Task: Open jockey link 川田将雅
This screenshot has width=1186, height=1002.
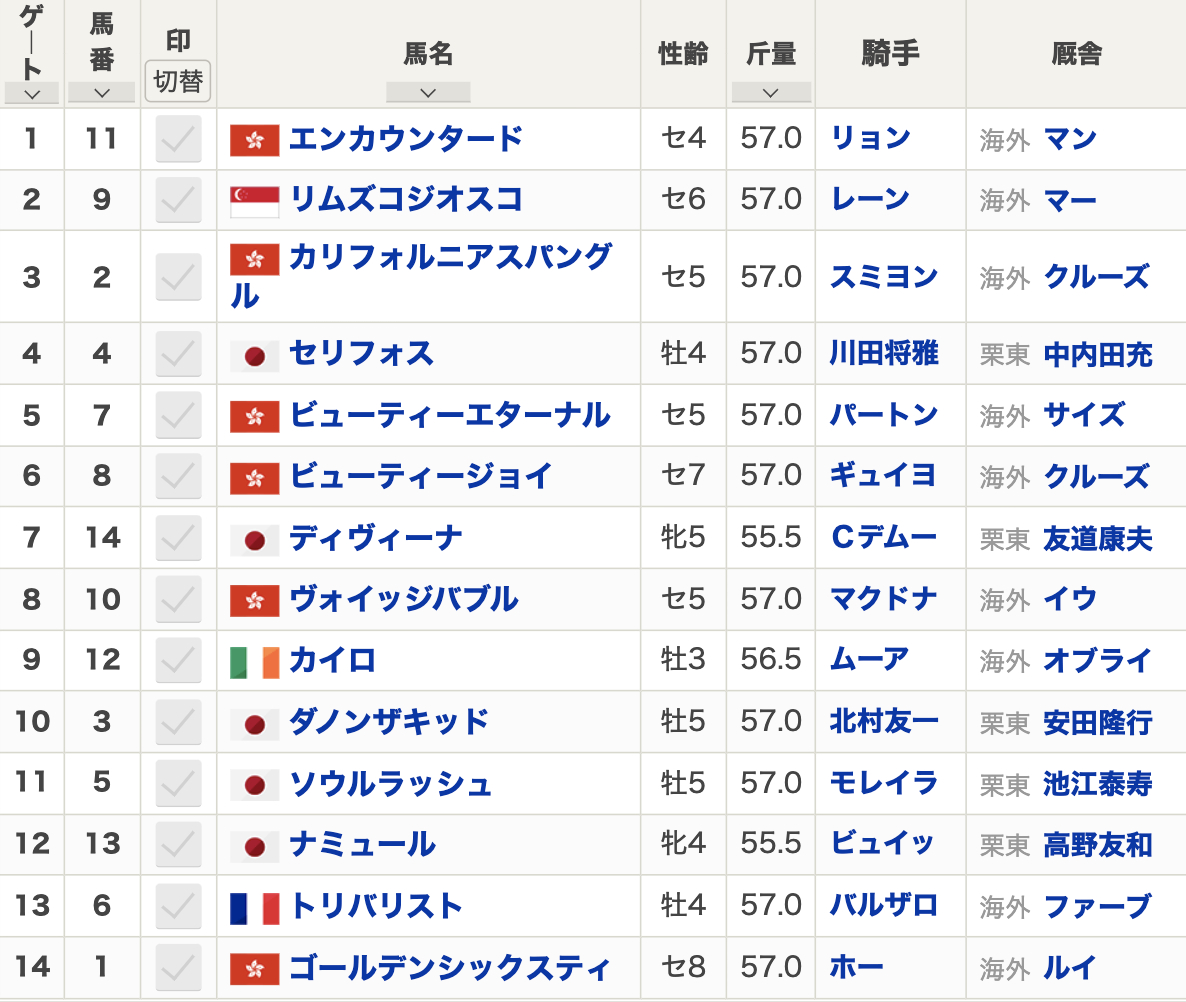Action: click(x=884, y=354)
